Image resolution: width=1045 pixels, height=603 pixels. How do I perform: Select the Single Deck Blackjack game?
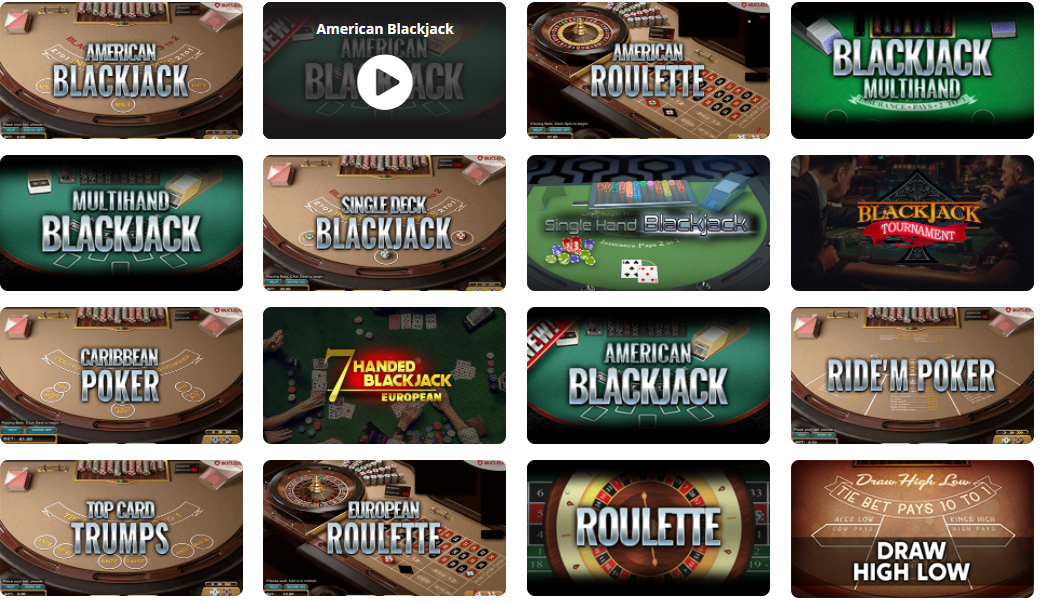tap(384, 223)
